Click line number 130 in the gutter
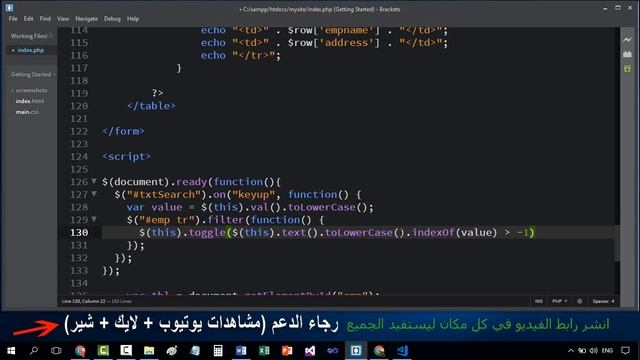Viewport: 640px width, 360px height. click(79, 232)
